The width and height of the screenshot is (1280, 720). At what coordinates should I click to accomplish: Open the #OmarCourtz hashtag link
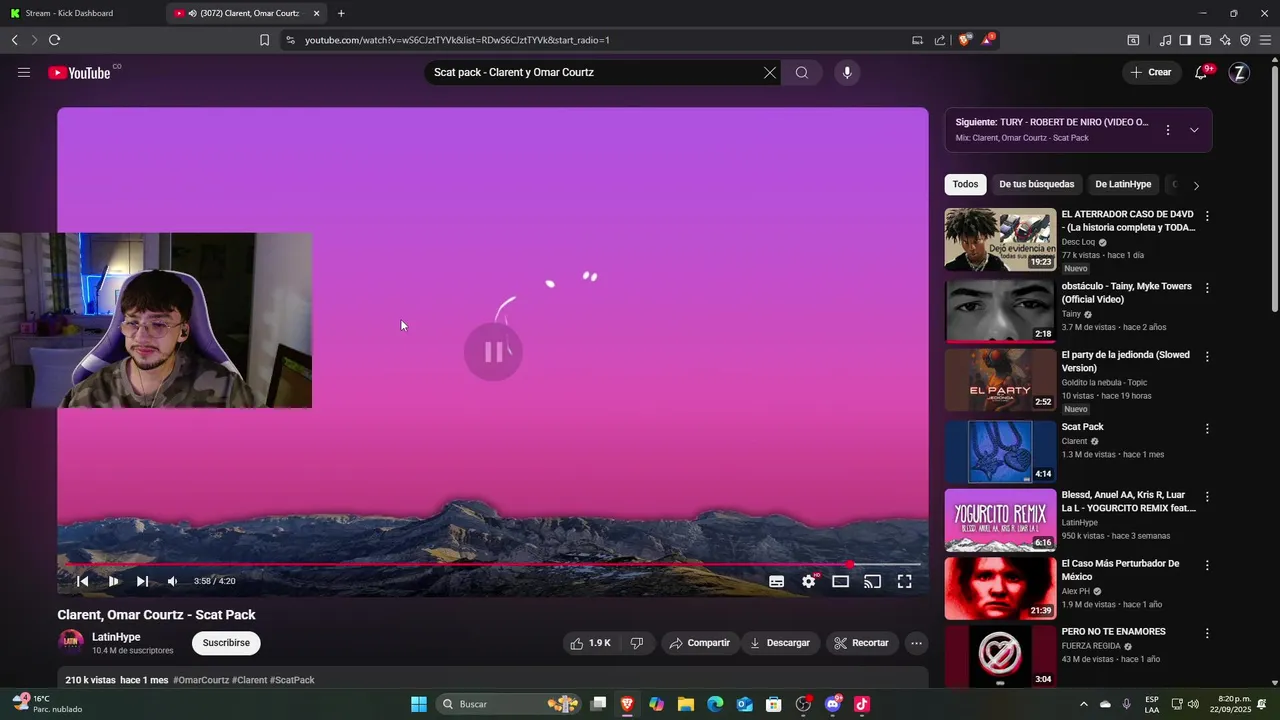201,680
